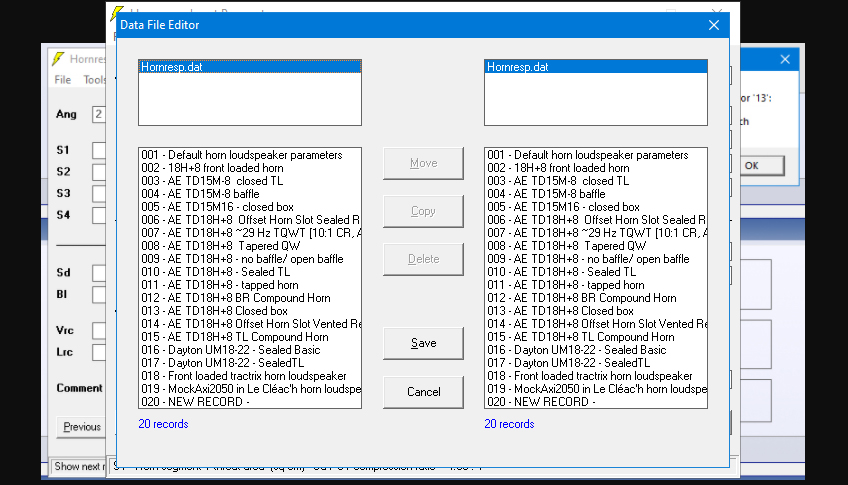This screenshot has width=848, height=485.
Task: Click the Previous button in Hornresp window
Action: coord(82,427)
